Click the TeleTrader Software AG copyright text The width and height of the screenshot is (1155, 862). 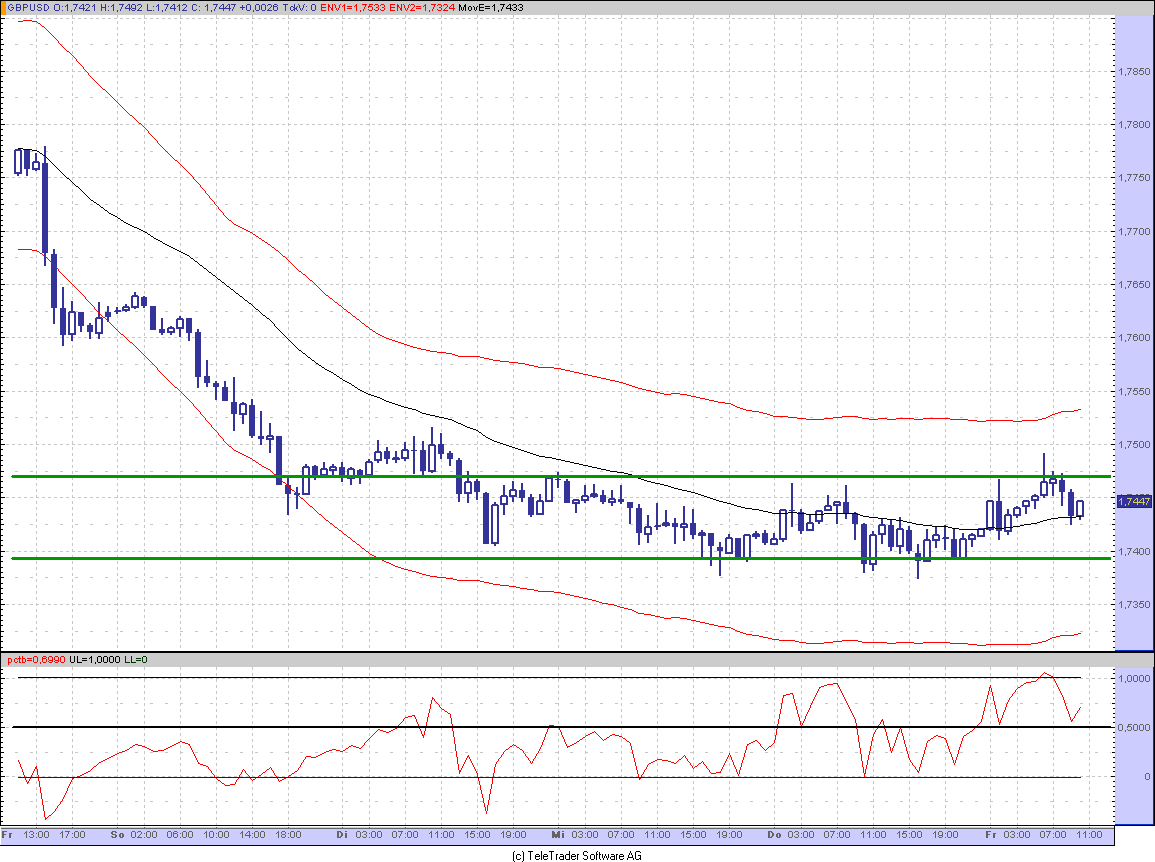point(576,856)
